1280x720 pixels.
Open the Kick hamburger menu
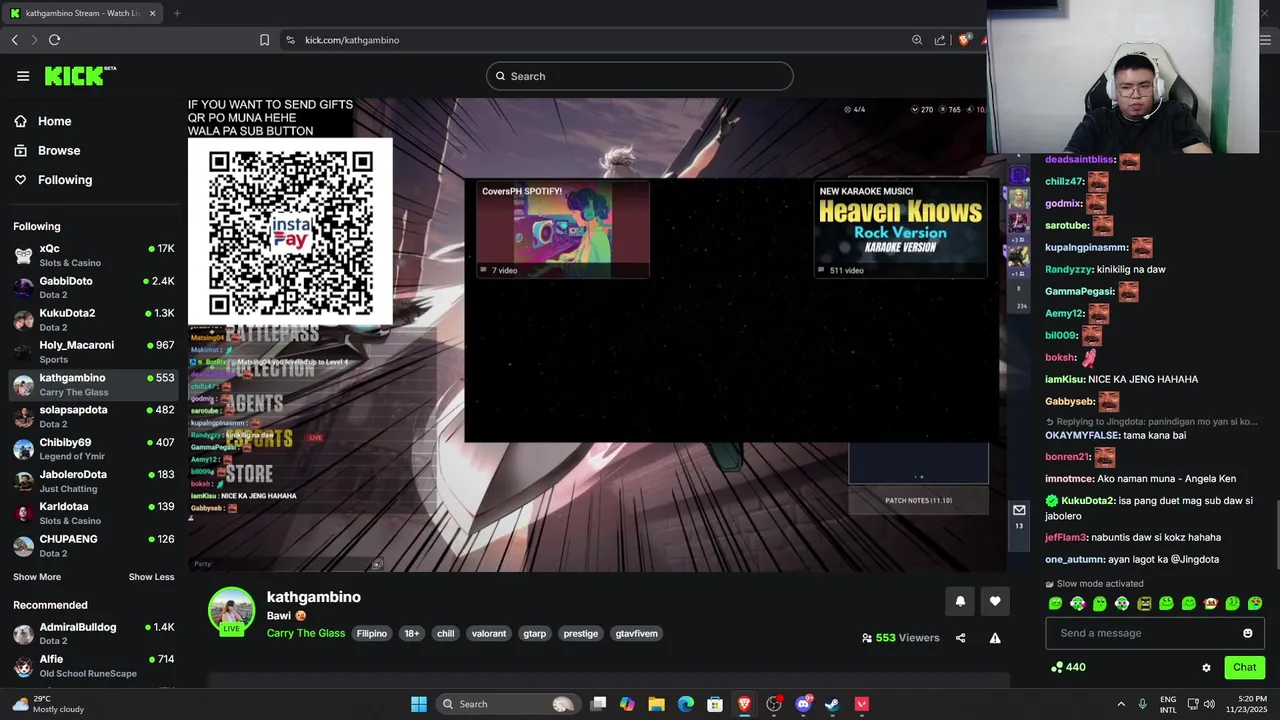(23, 76)
